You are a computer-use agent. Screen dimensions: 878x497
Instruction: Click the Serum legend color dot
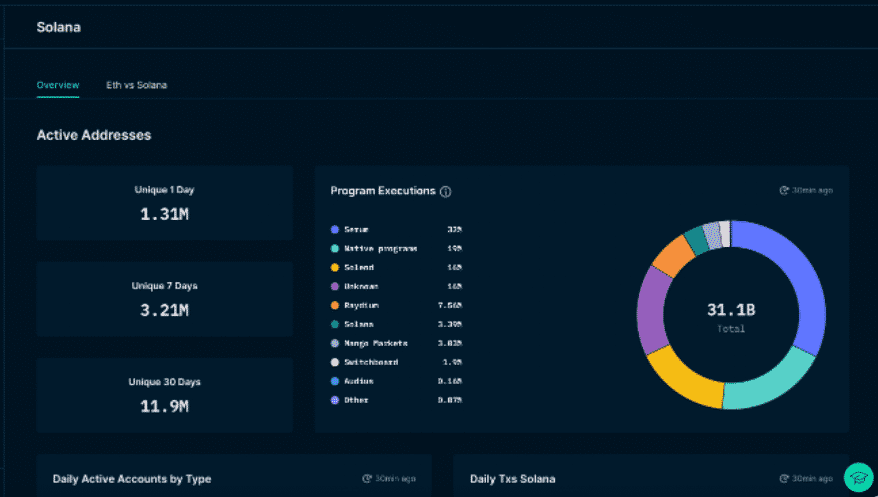(335, 229)
